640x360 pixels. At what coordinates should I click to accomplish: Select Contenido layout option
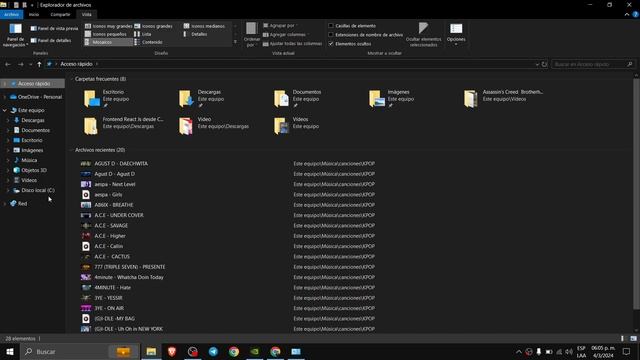coord(149,42)
